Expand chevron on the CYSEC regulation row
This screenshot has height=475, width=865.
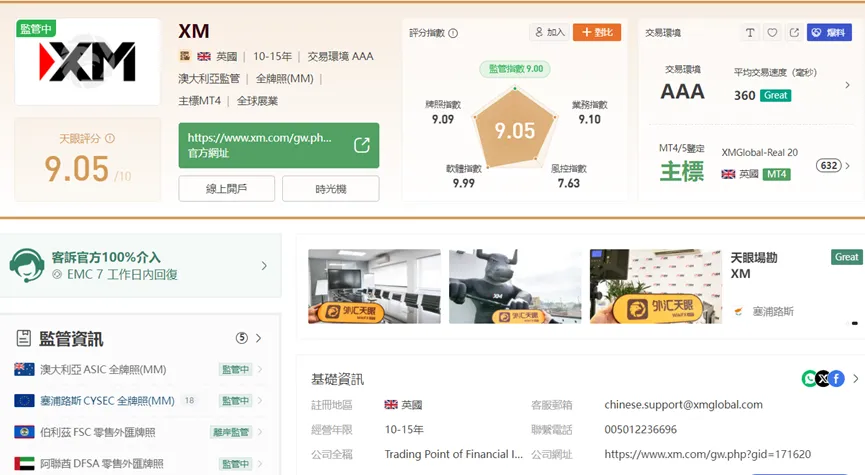point(260,401)
